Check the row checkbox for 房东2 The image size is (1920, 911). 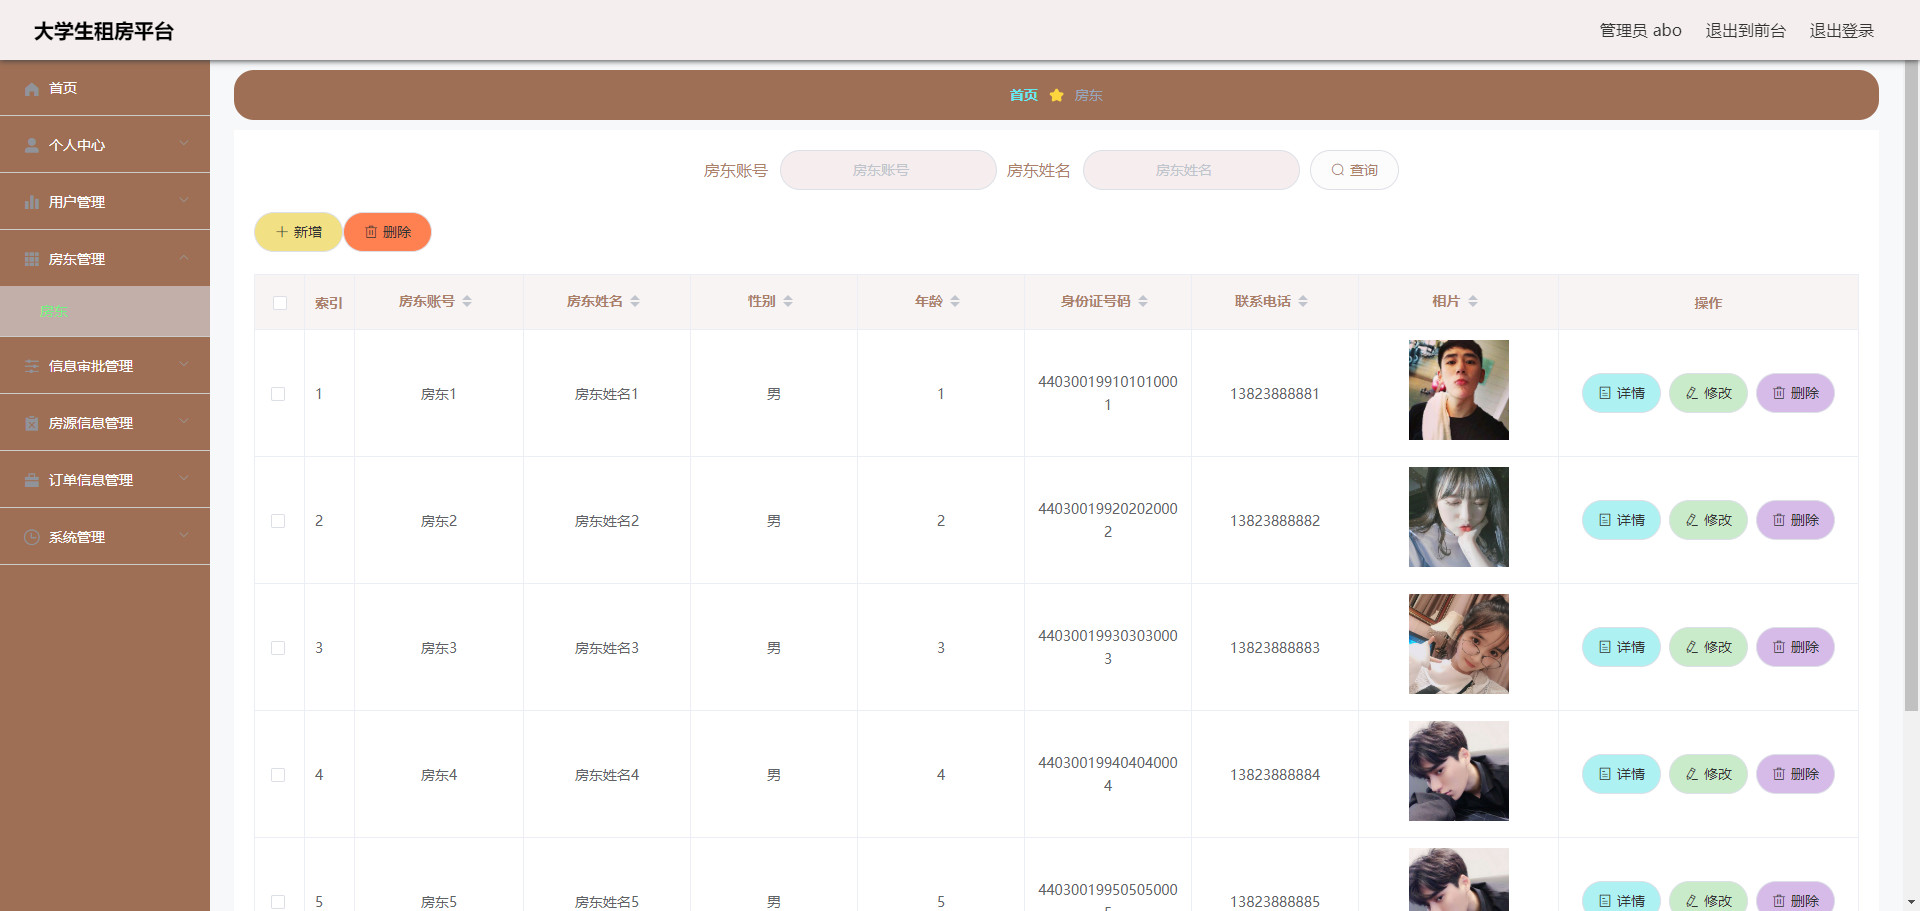click(x=278, y=521)
